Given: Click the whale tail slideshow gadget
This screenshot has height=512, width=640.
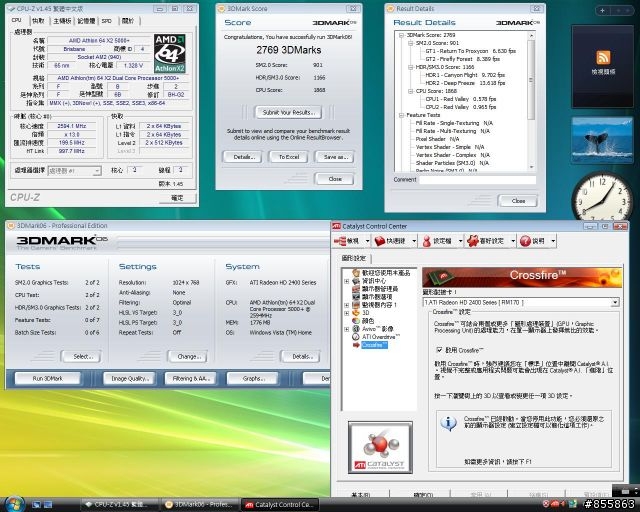Looking at the screenshot, I should coord(602,140).
